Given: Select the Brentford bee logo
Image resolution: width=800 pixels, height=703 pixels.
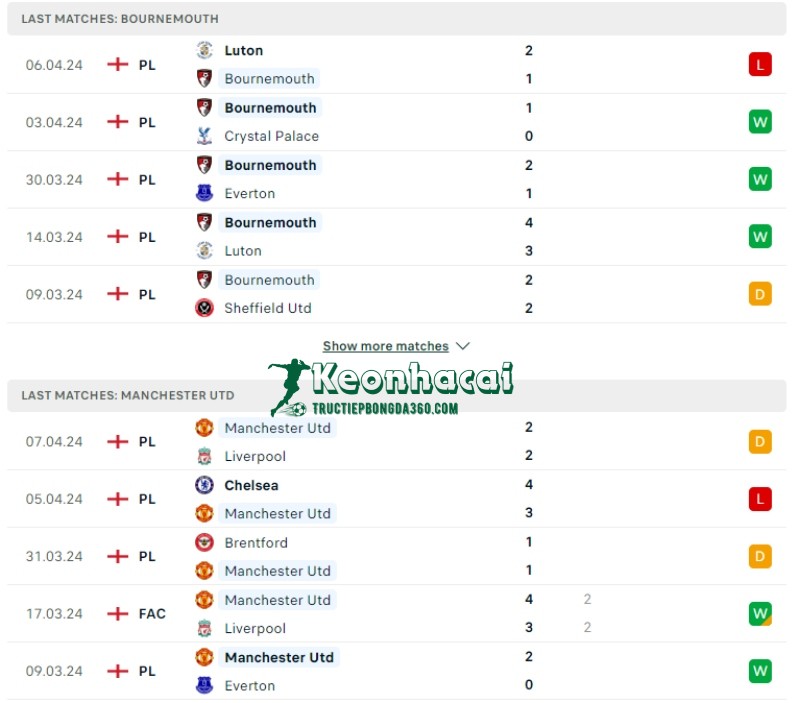Looking at the screenshot, I should point(204,542).
